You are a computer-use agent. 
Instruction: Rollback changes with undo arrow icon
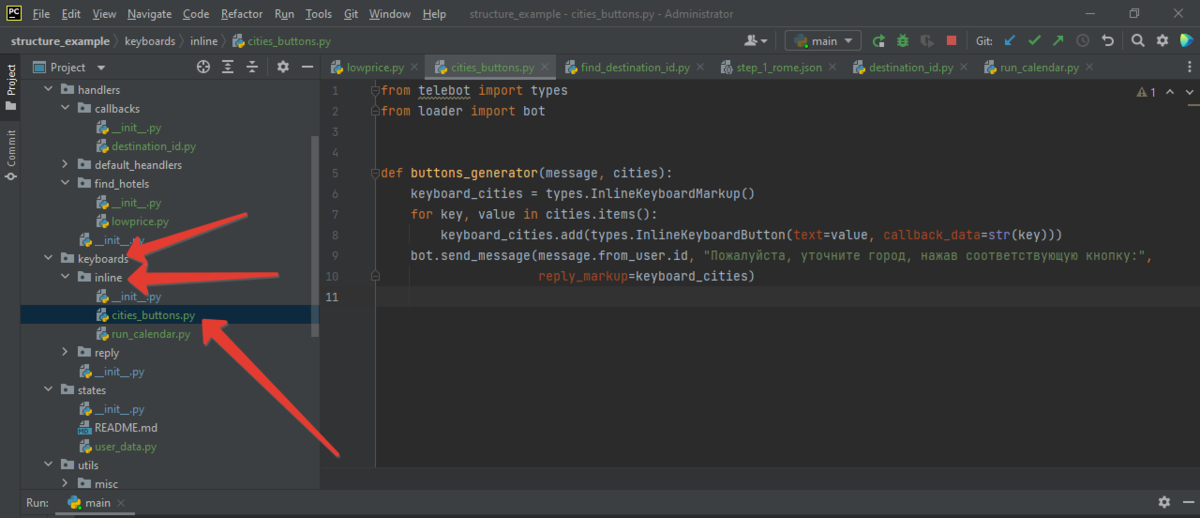(1107, 41)
